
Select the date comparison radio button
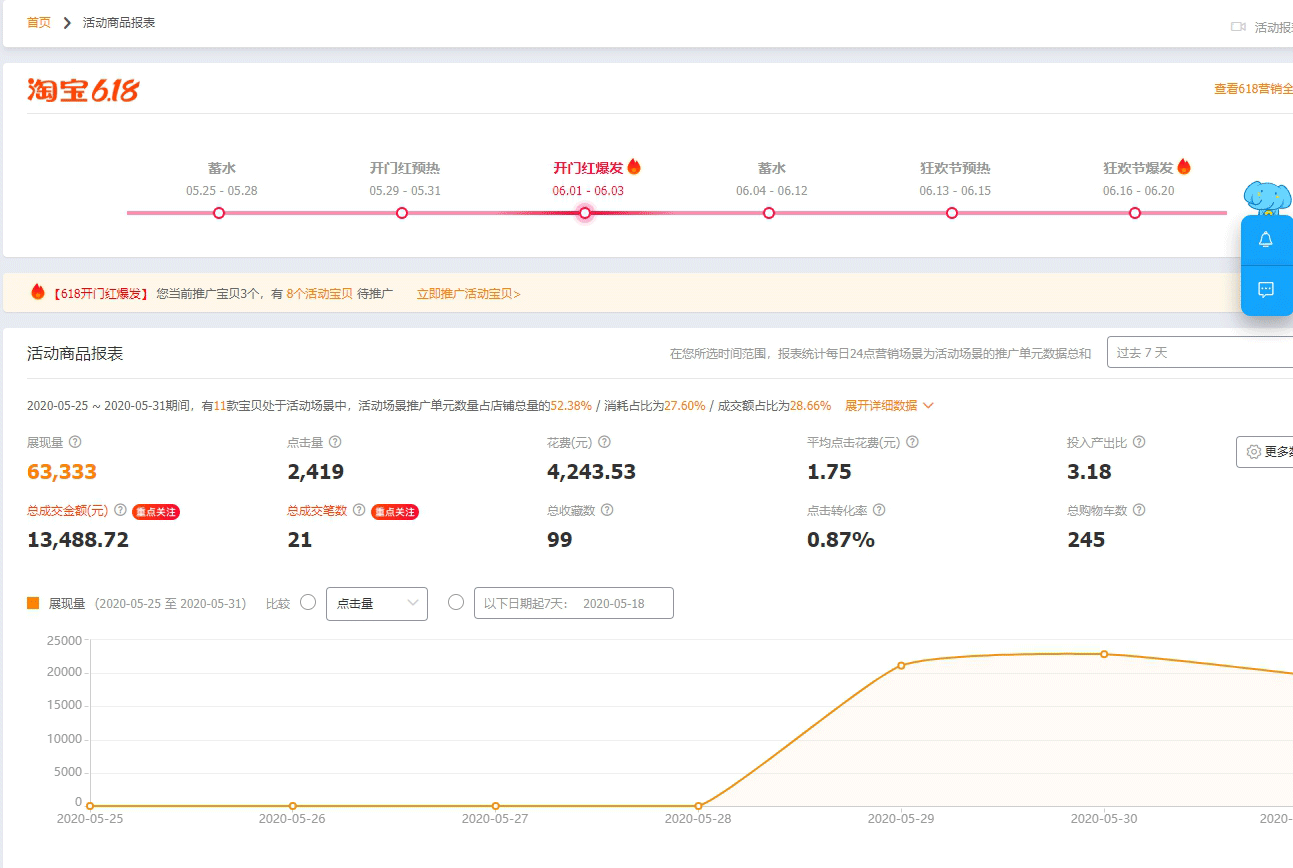[456, 602]
